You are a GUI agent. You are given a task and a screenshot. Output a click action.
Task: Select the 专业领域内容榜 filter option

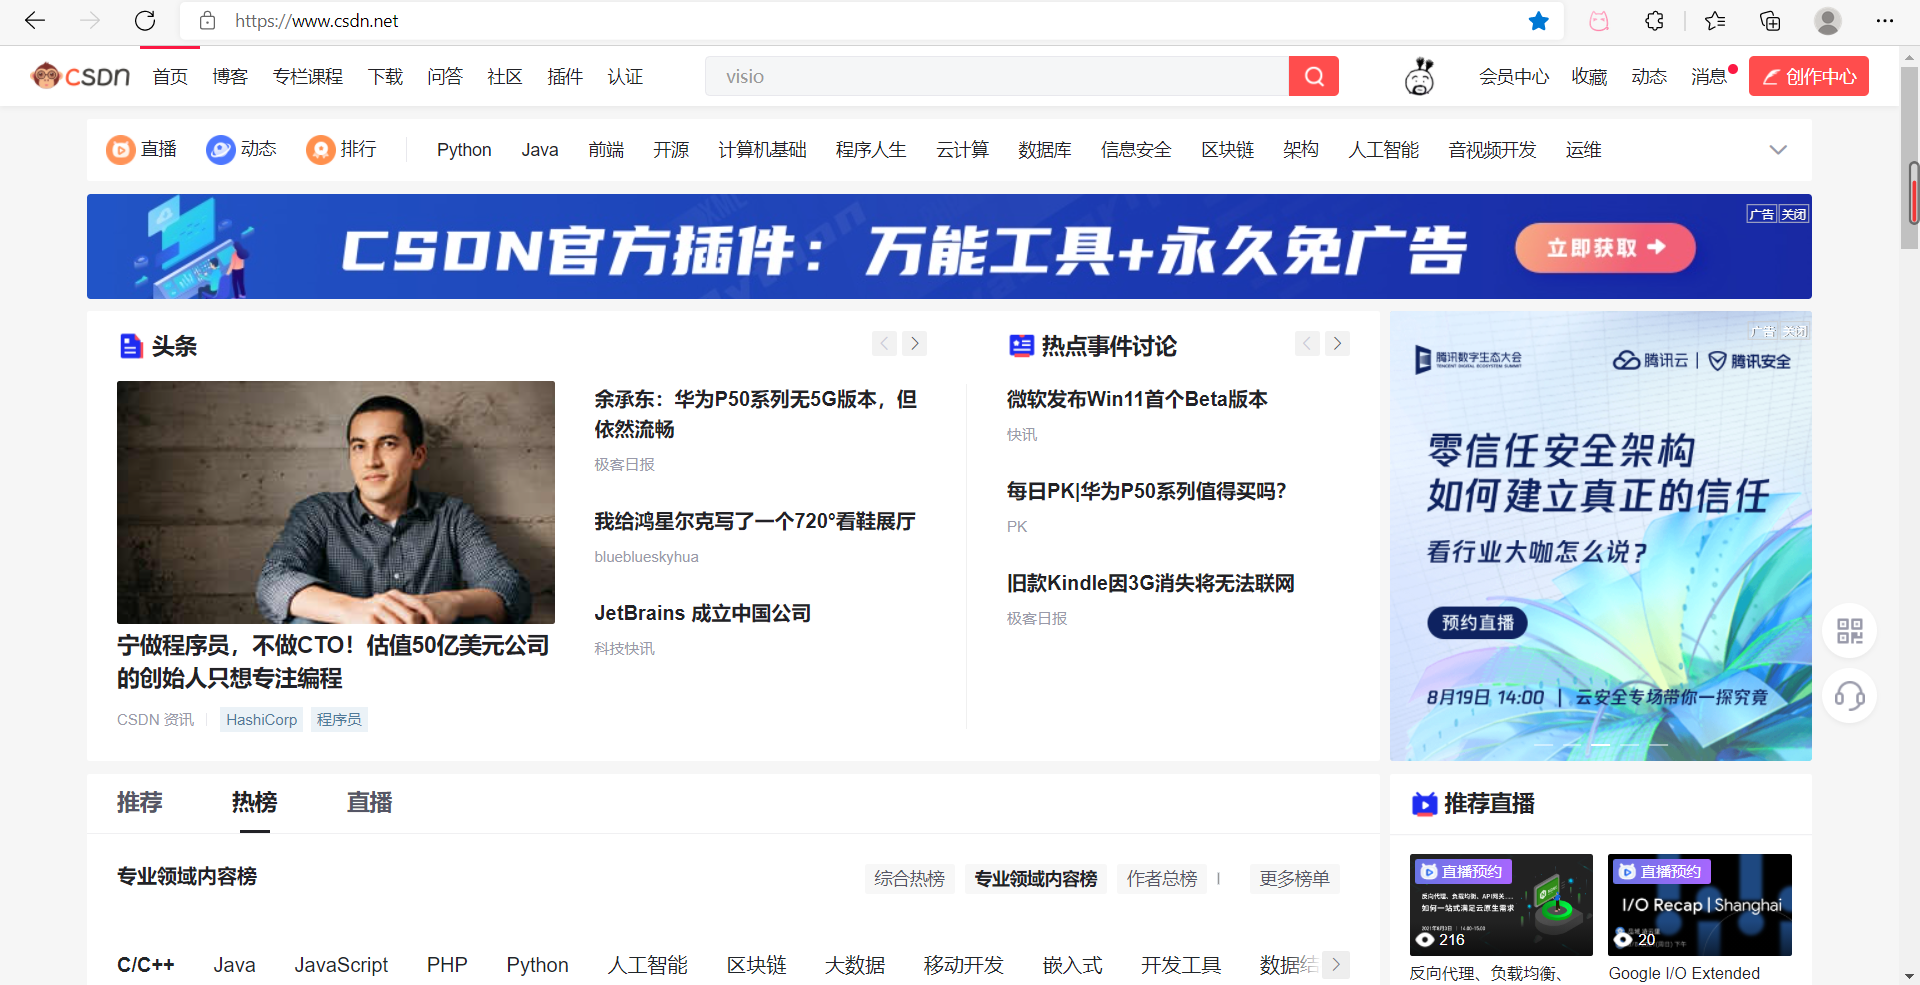(x=1035, y=878)
